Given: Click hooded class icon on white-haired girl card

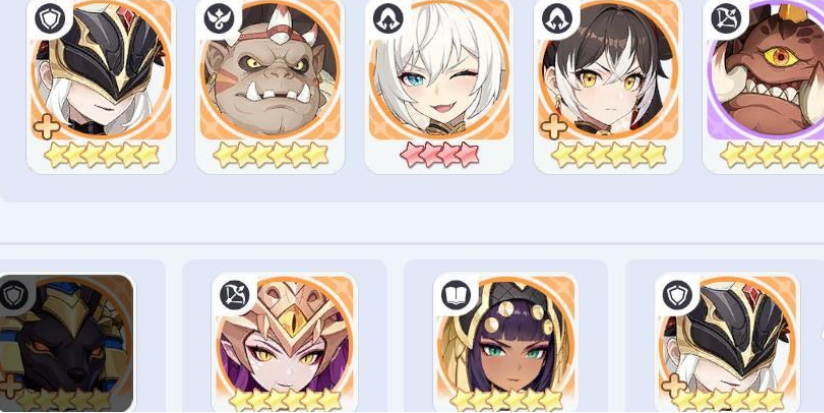Looking at the screenshot, I should click(x=388, y=19).
